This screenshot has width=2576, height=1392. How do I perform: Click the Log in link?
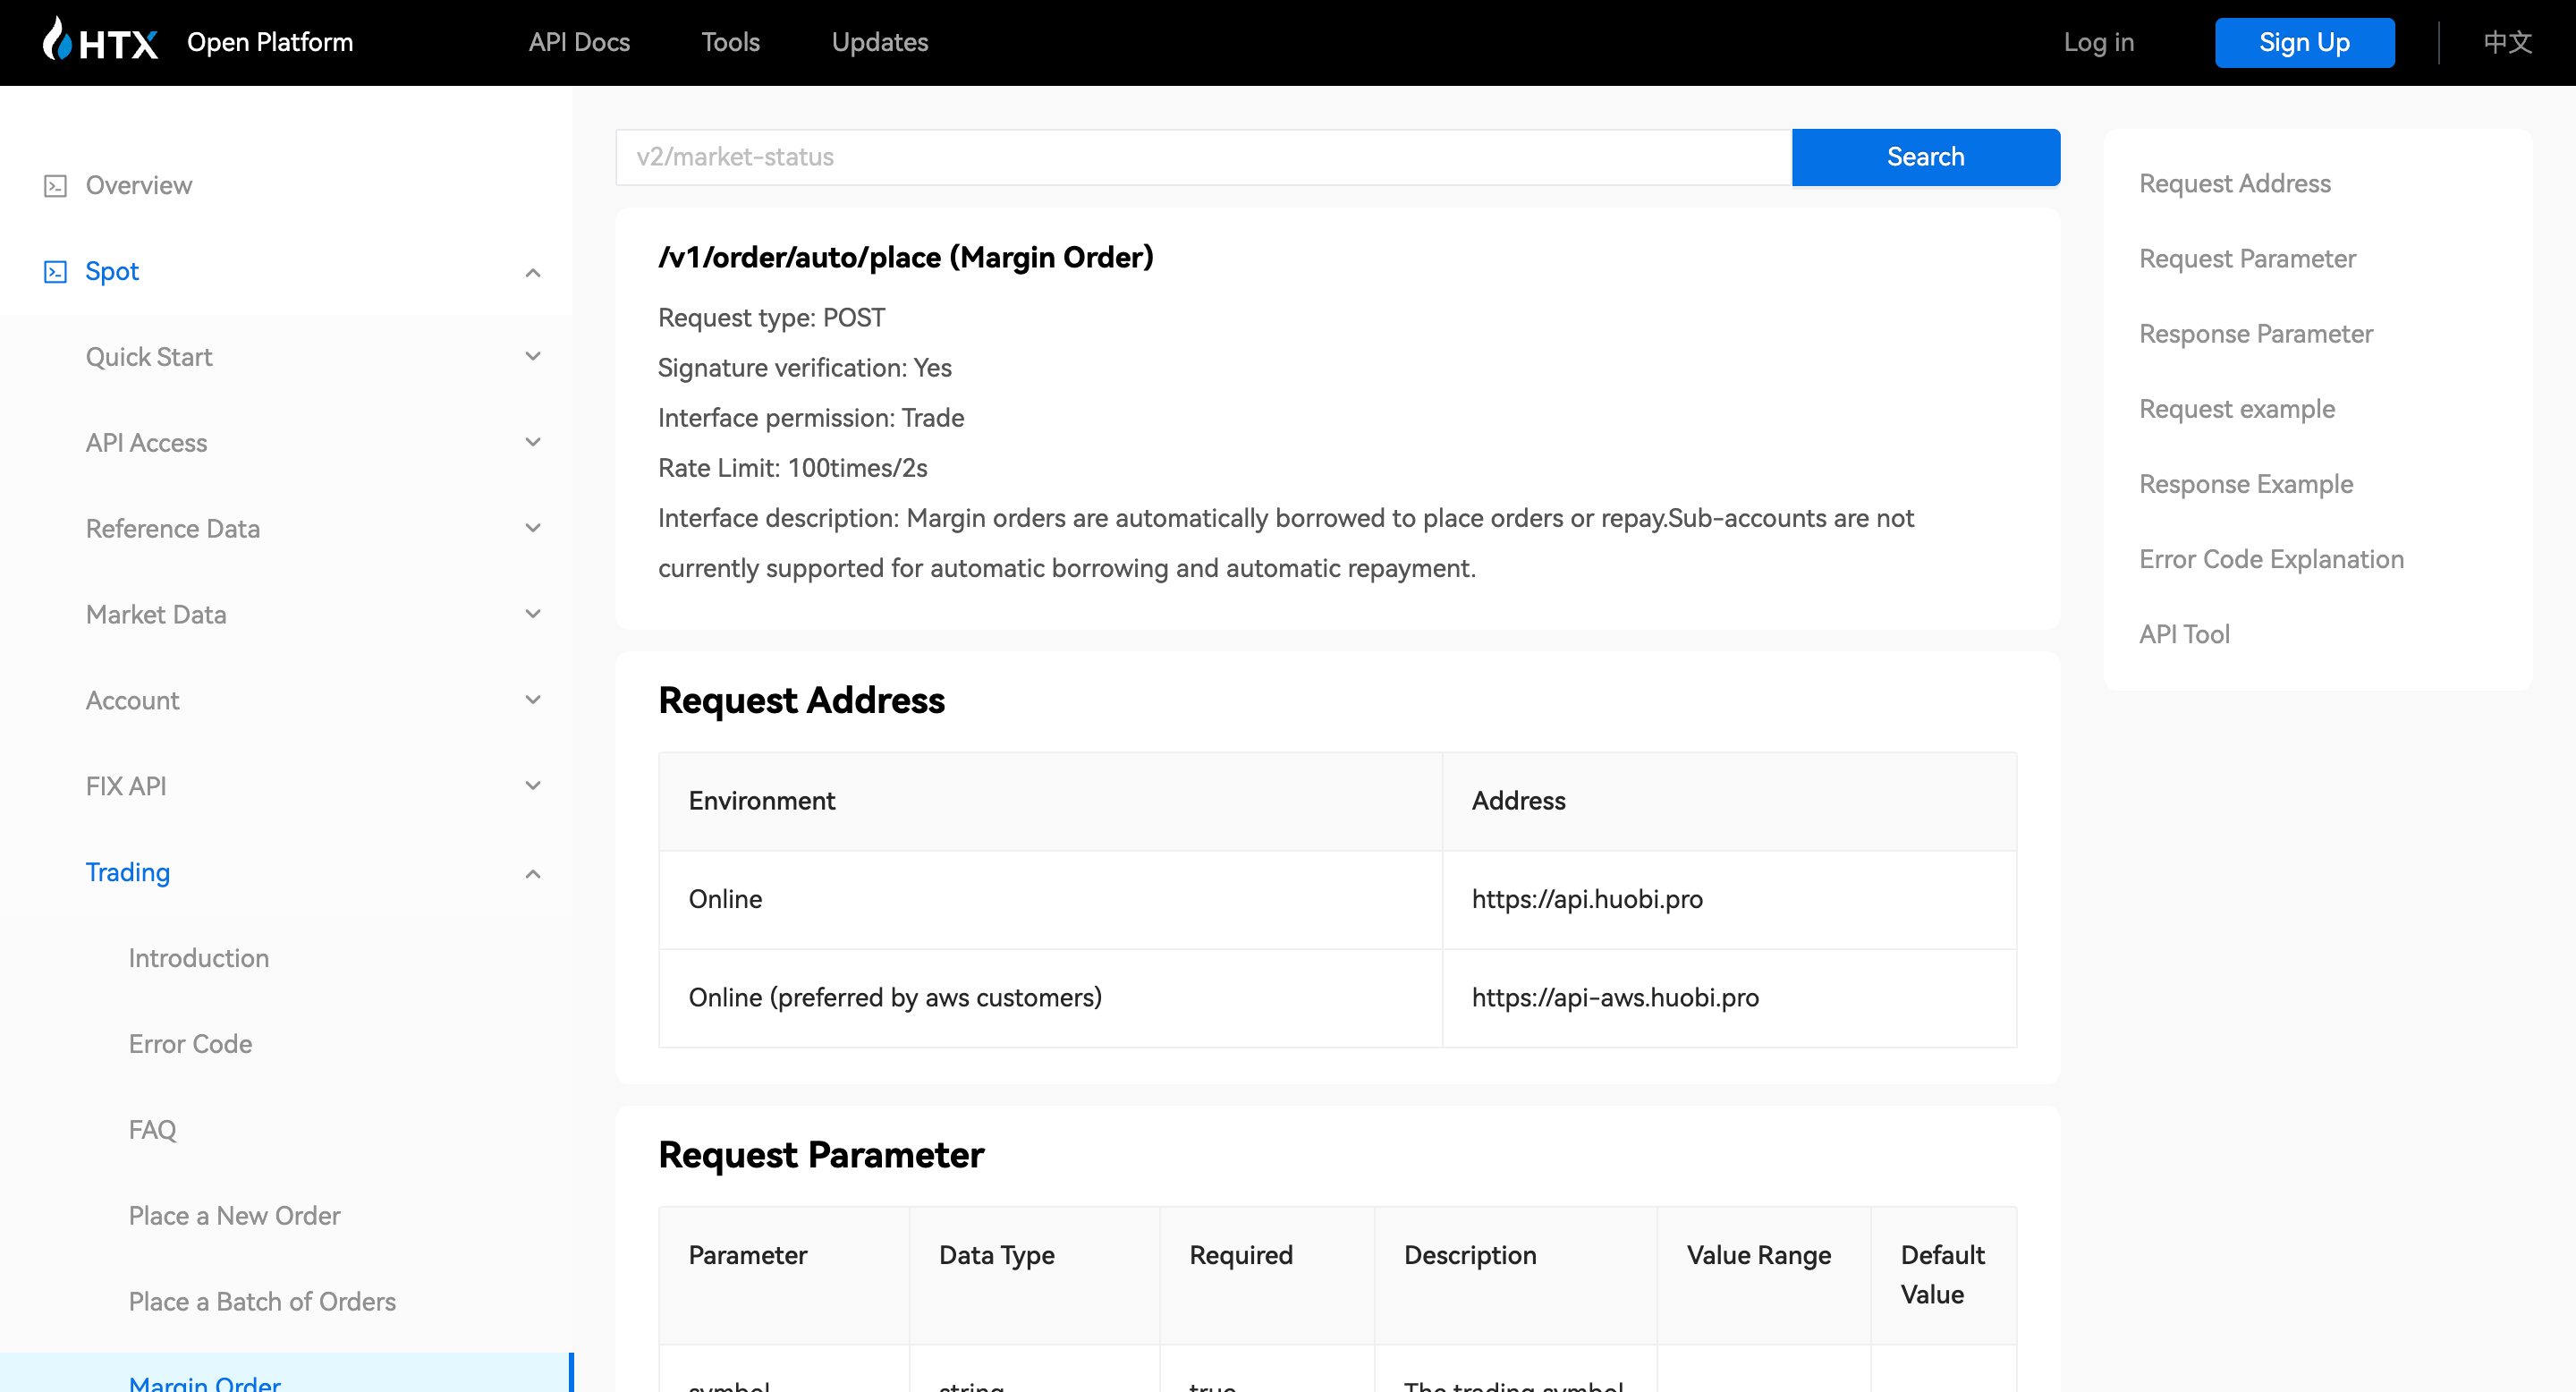point(2099,42)
